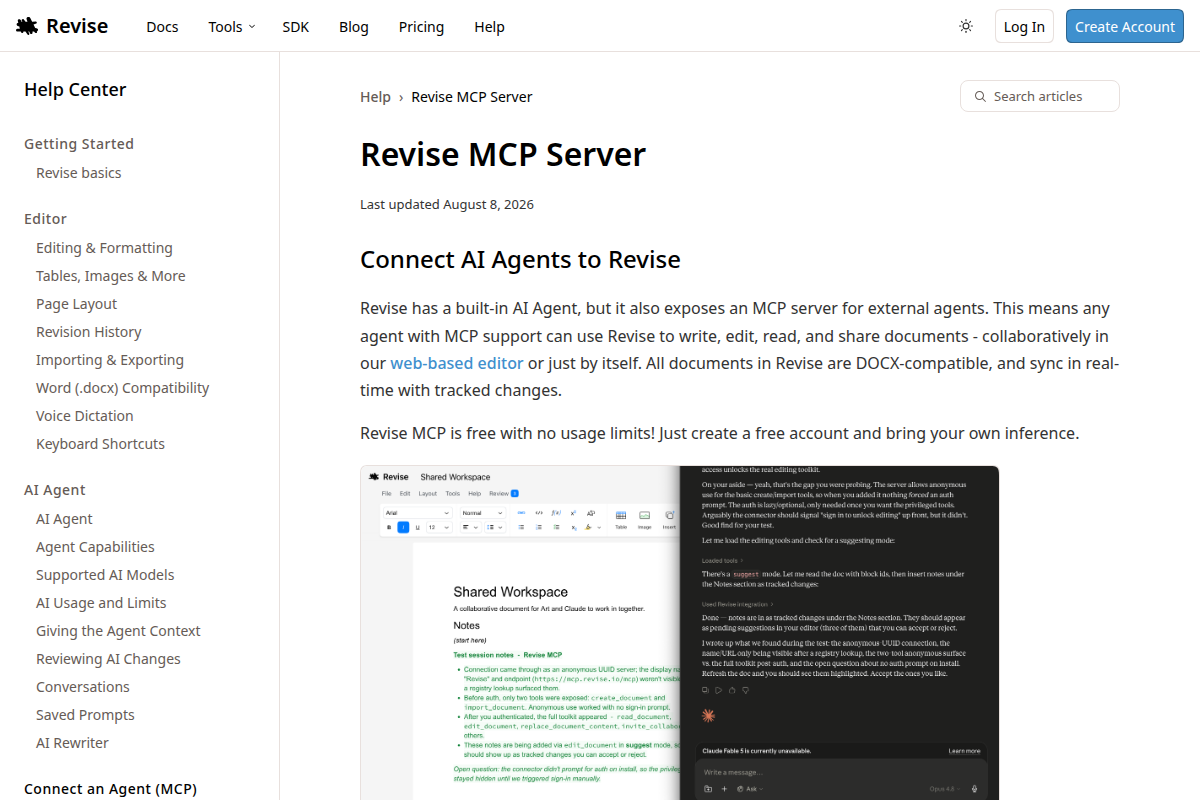The width and height of the screenshot is (1200, 800).
Task: Open the Tables, Images & More article
Action: pos(111,276)
